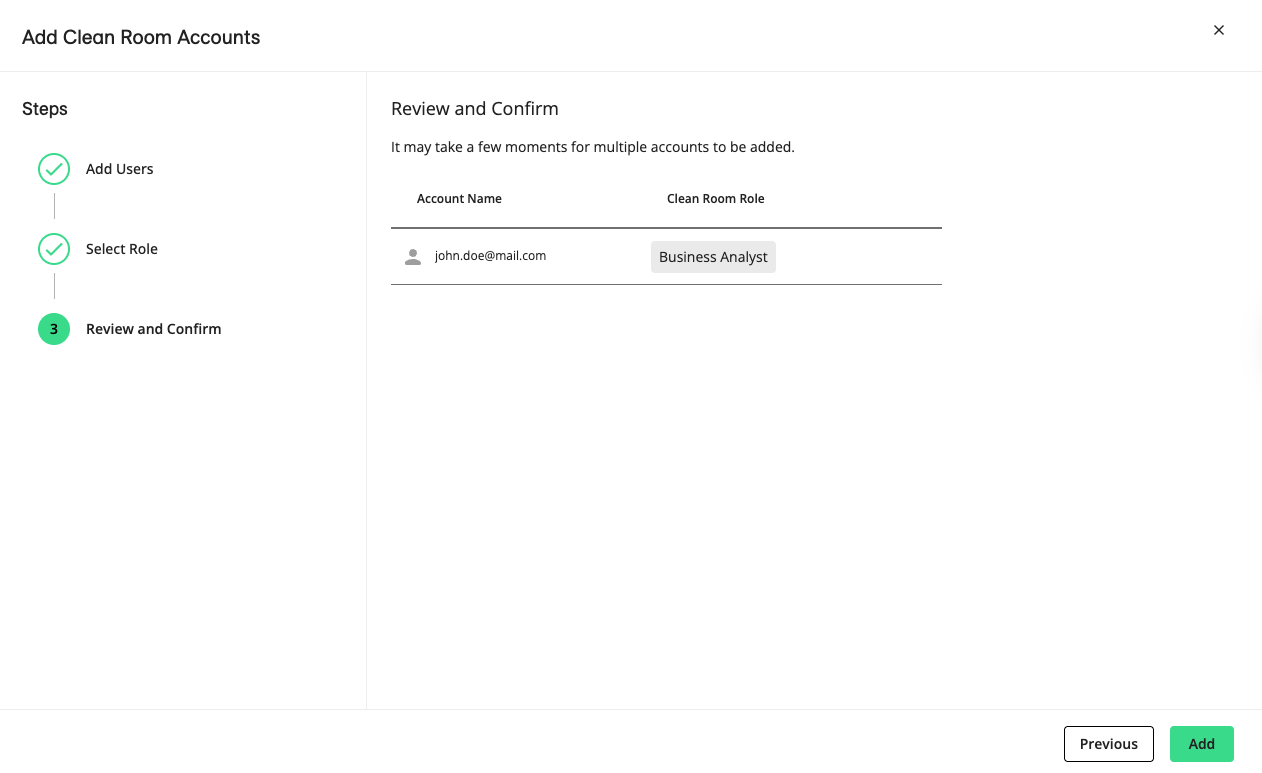
Task: Click the Steps sidebar heading
Action: tap(45, 109)
